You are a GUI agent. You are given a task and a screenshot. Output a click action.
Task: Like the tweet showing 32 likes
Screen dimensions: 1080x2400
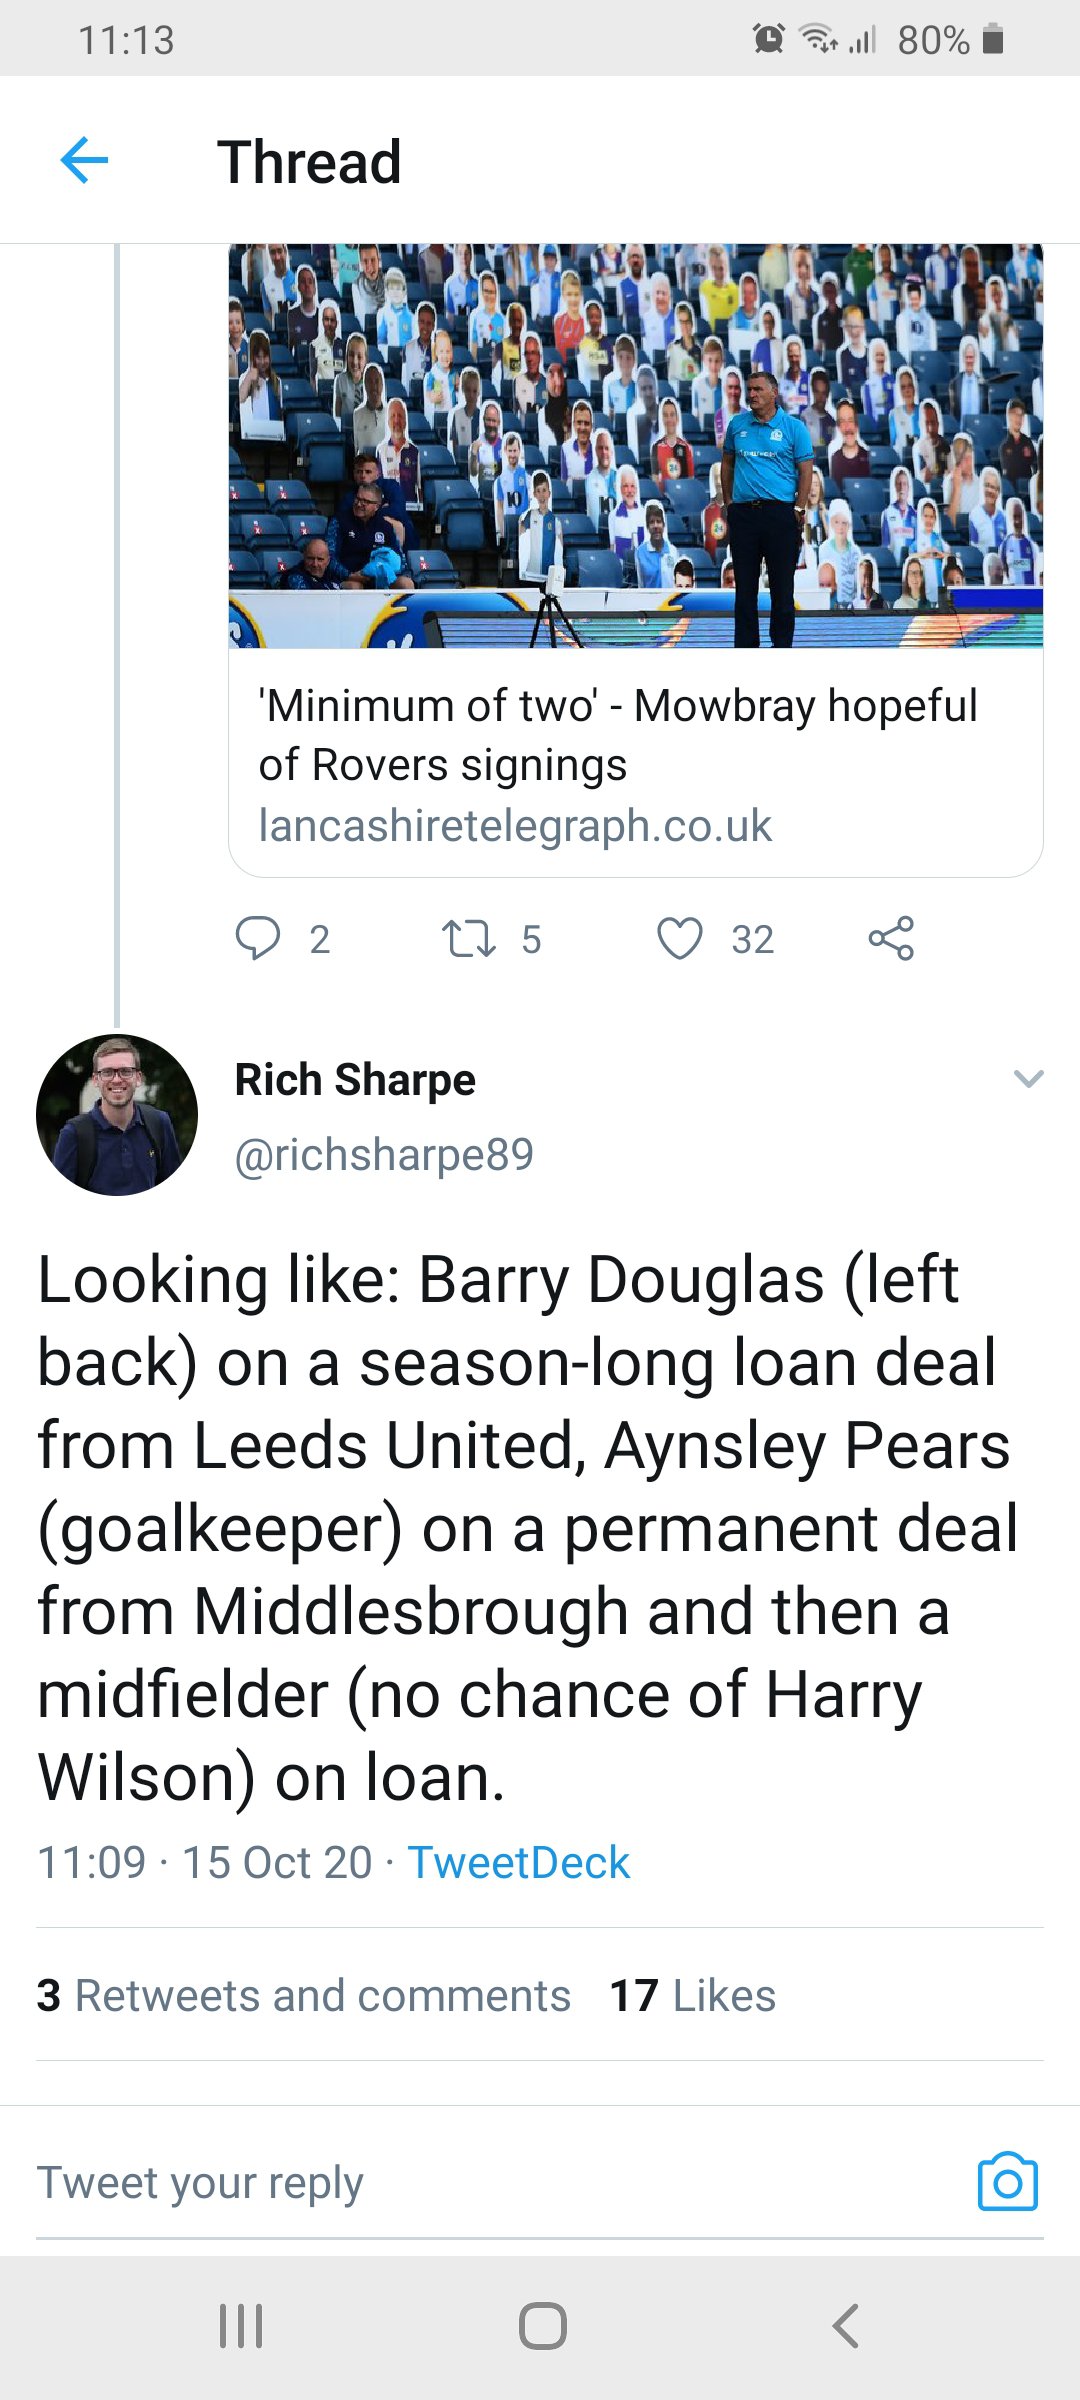pos(680,939)
